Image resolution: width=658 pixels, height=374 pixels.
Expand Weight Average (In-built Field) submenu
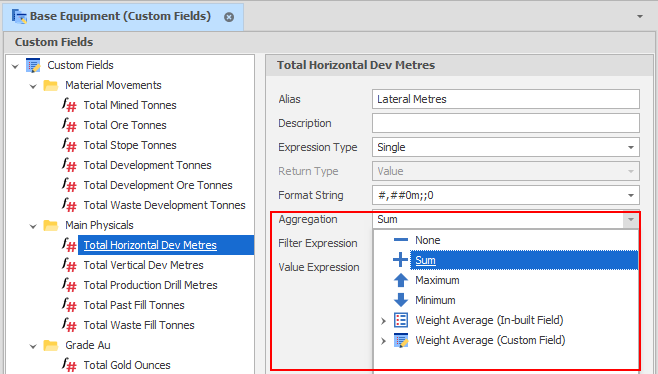click(383, 321)
